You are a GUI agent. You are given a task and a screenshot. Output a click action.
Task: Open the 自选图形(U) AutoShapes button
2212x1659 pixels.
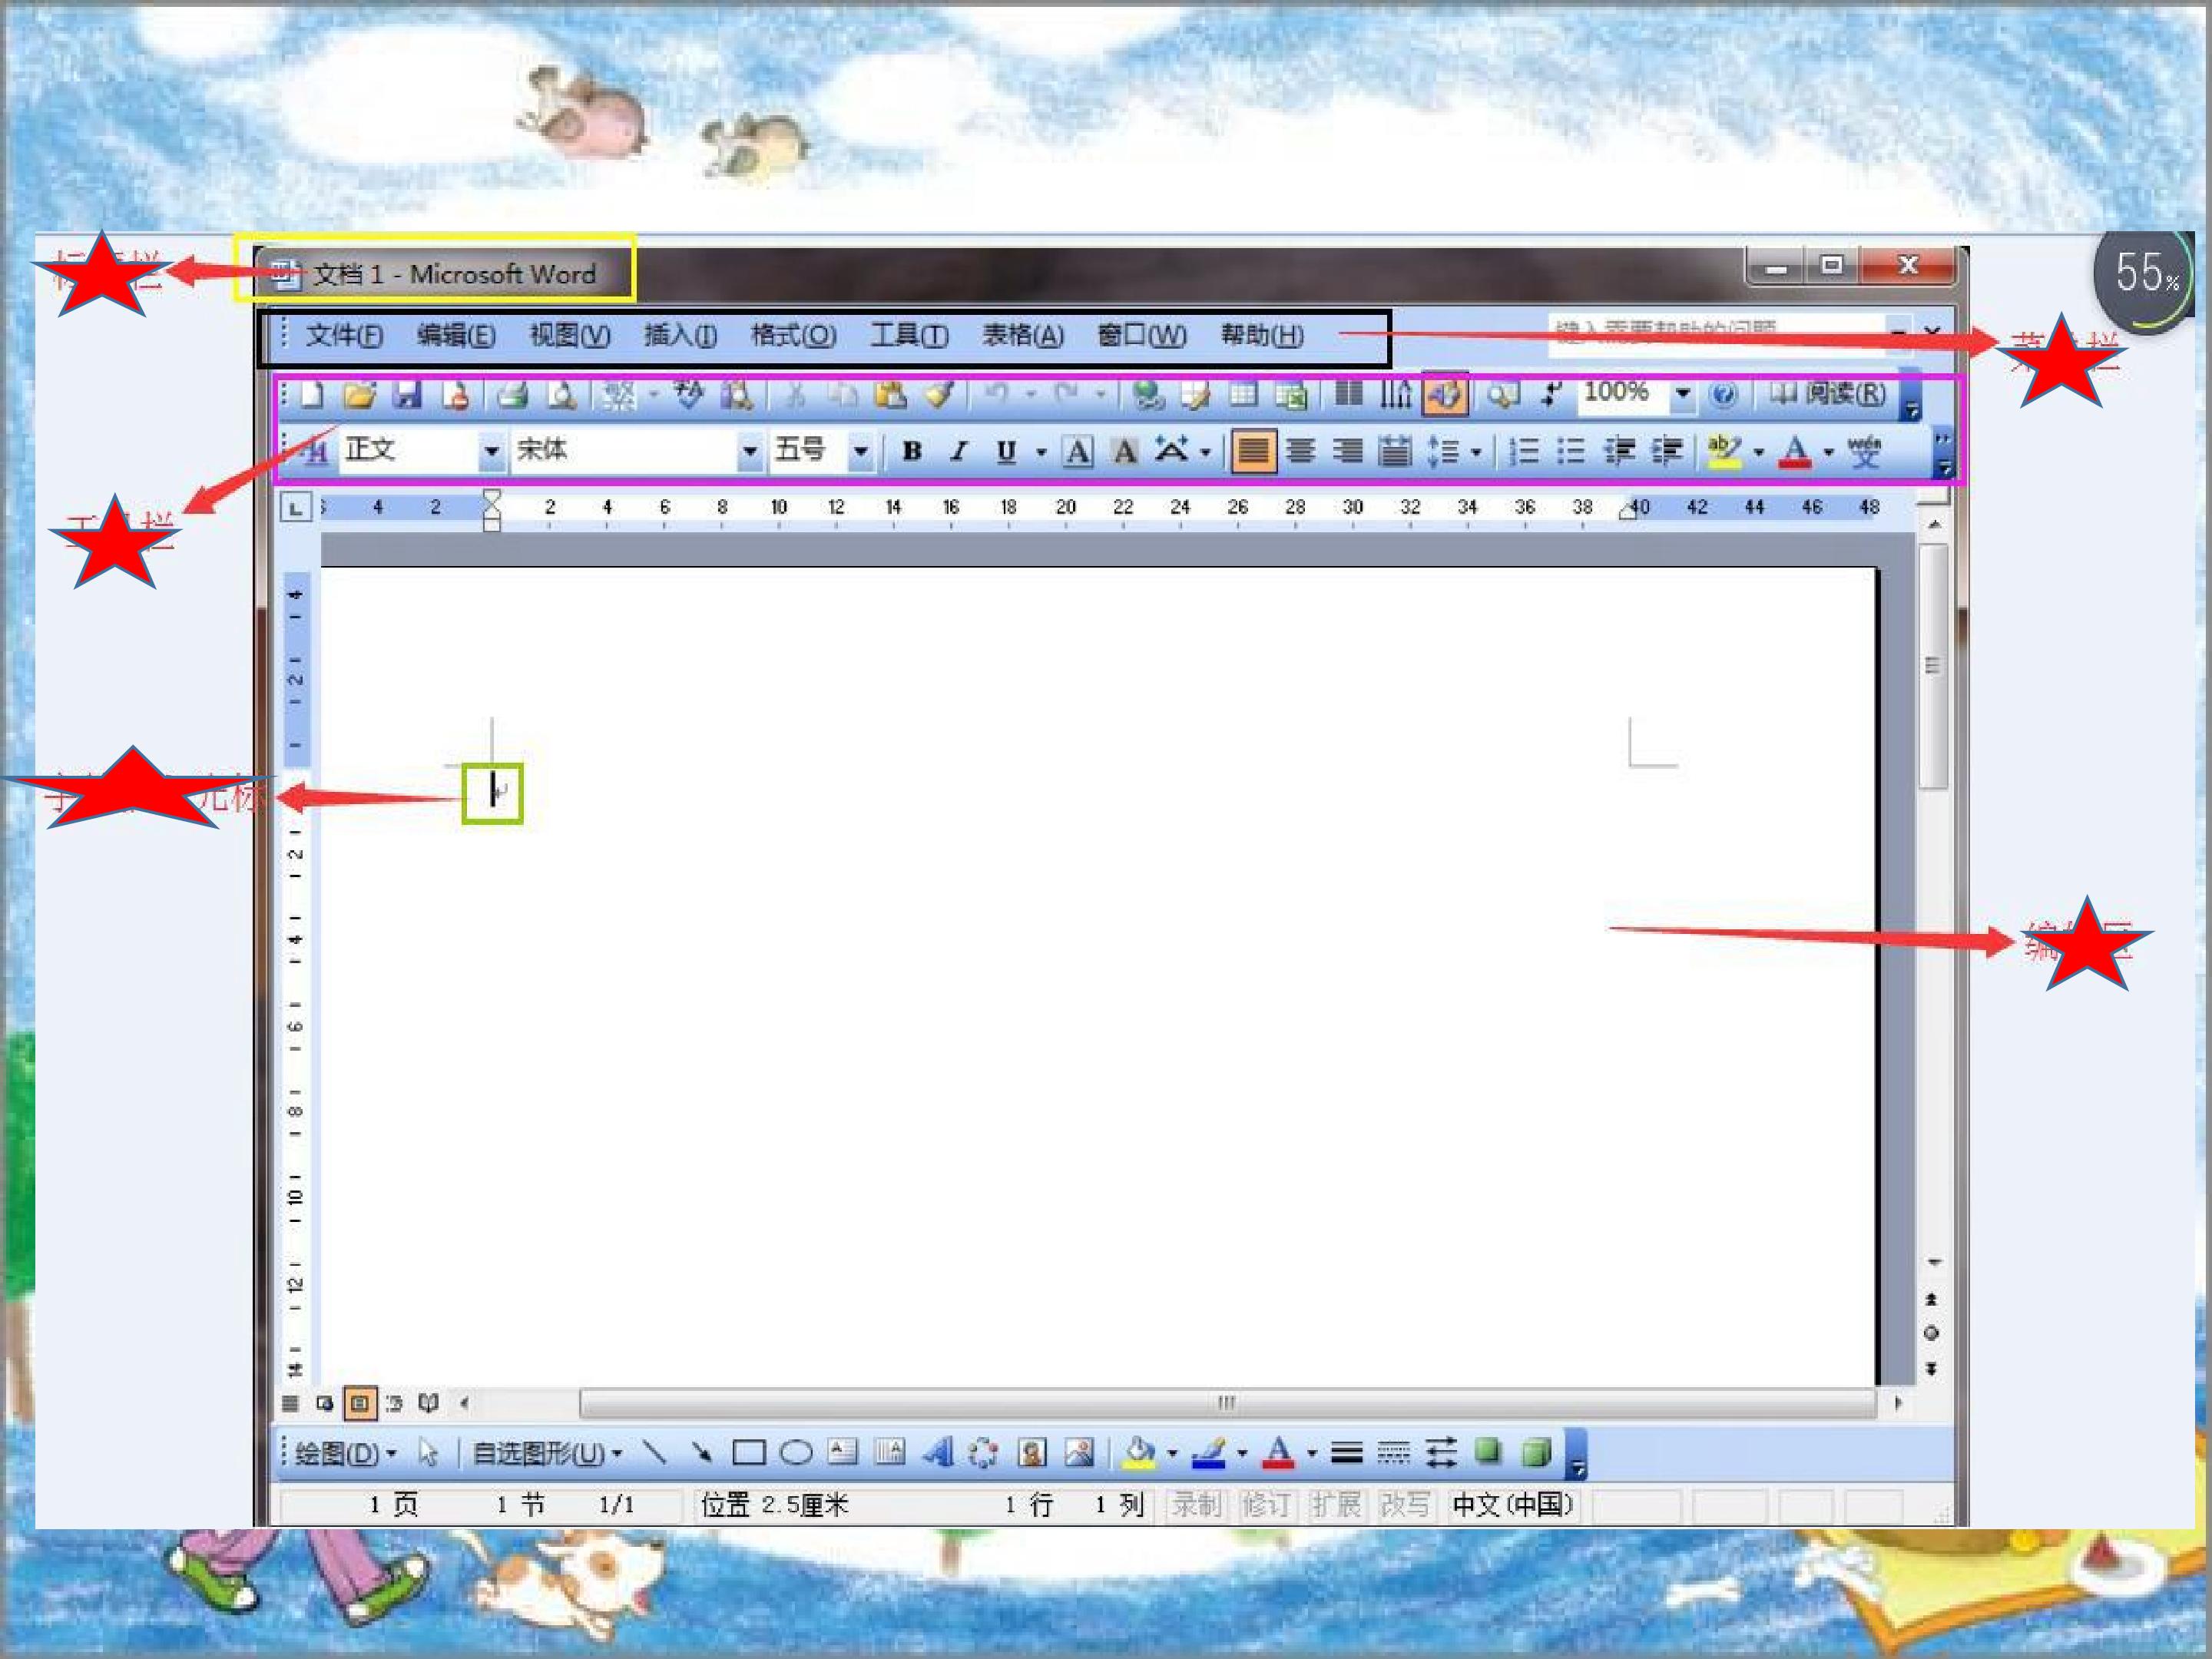click(546, 1453)
